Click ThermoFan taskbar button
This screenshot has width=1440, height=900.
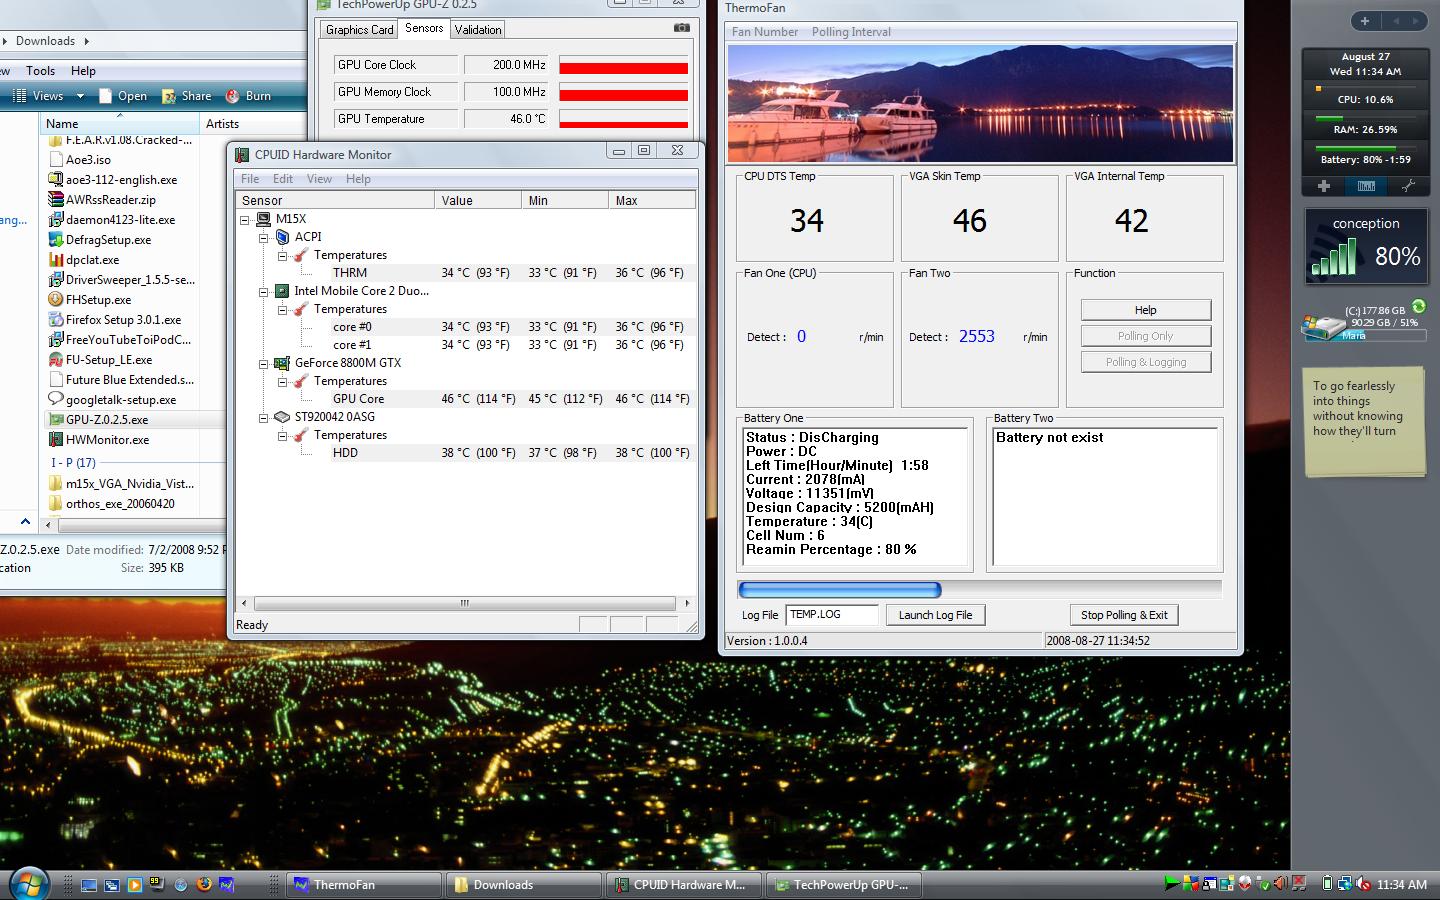(364, 884)
